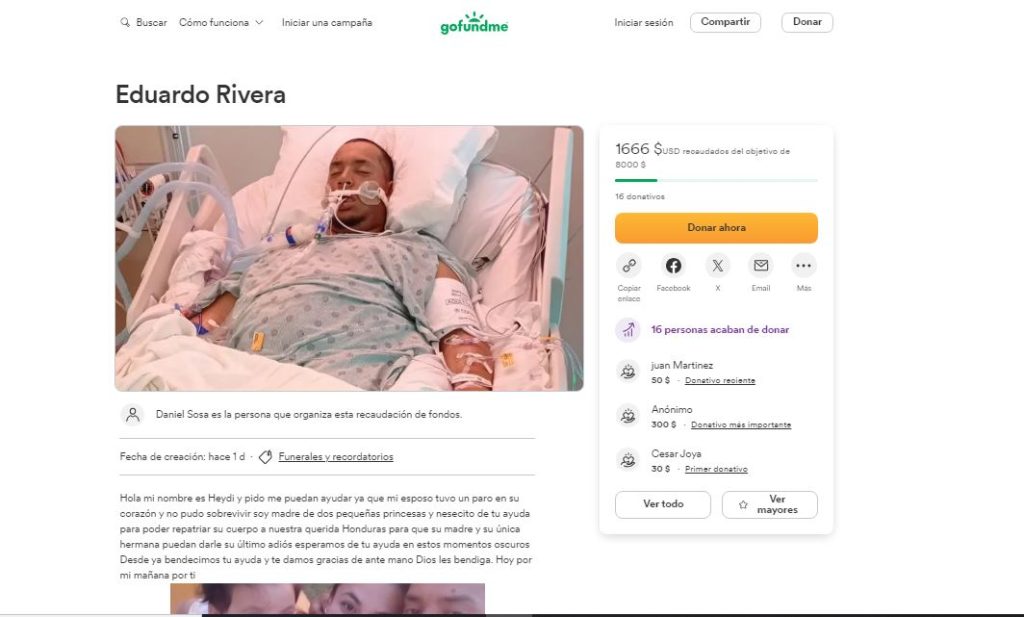Click the fundraising goal progress bar
This screenshot has width=1024, height=617.
pos(716,180)
